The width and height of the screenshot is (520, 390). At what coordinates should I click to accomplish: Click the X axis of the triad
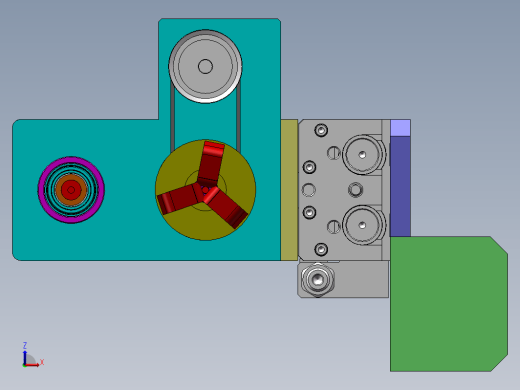[x=33, y=365]
